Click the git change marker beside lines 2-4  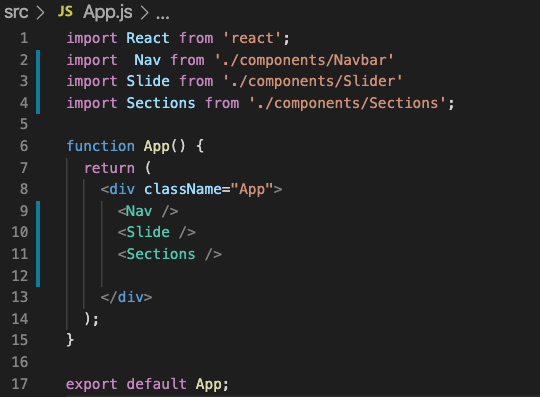tap(38, 82)
